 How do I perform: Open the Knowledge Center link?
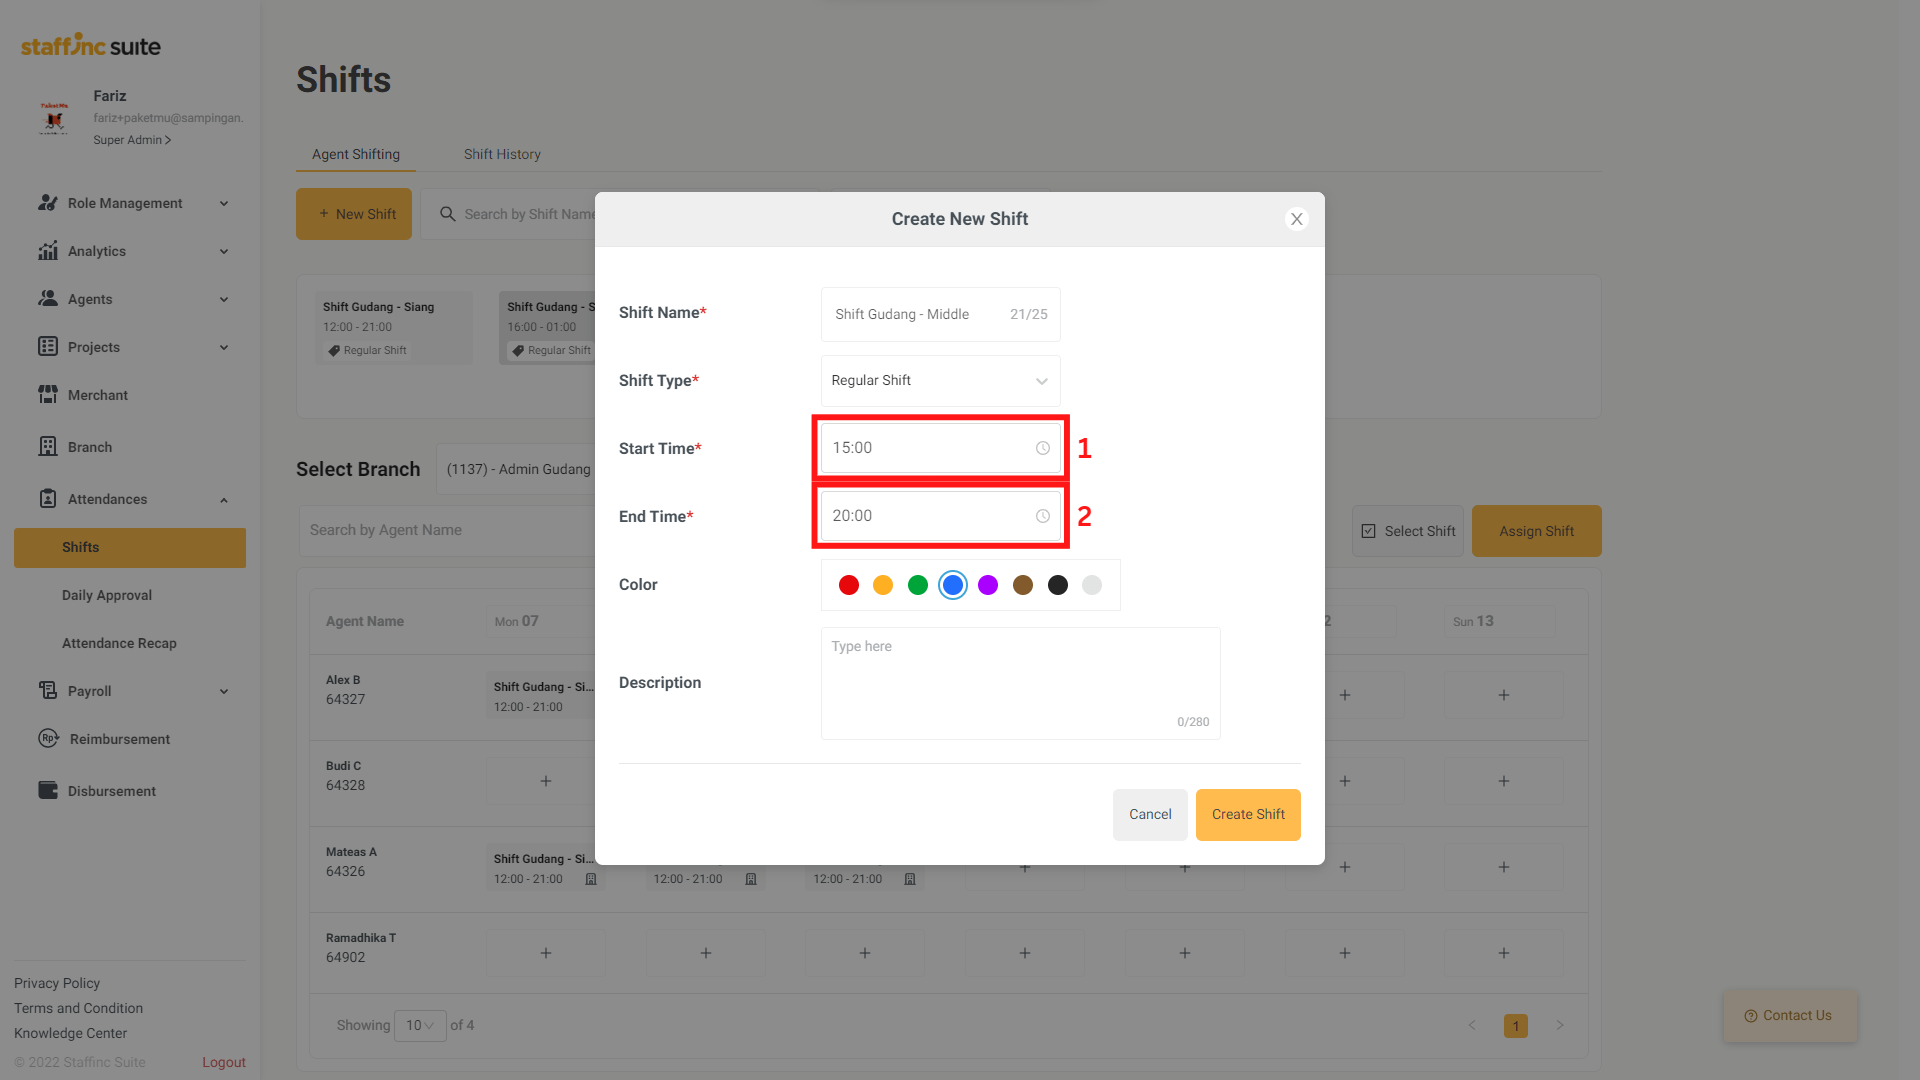71,1033
